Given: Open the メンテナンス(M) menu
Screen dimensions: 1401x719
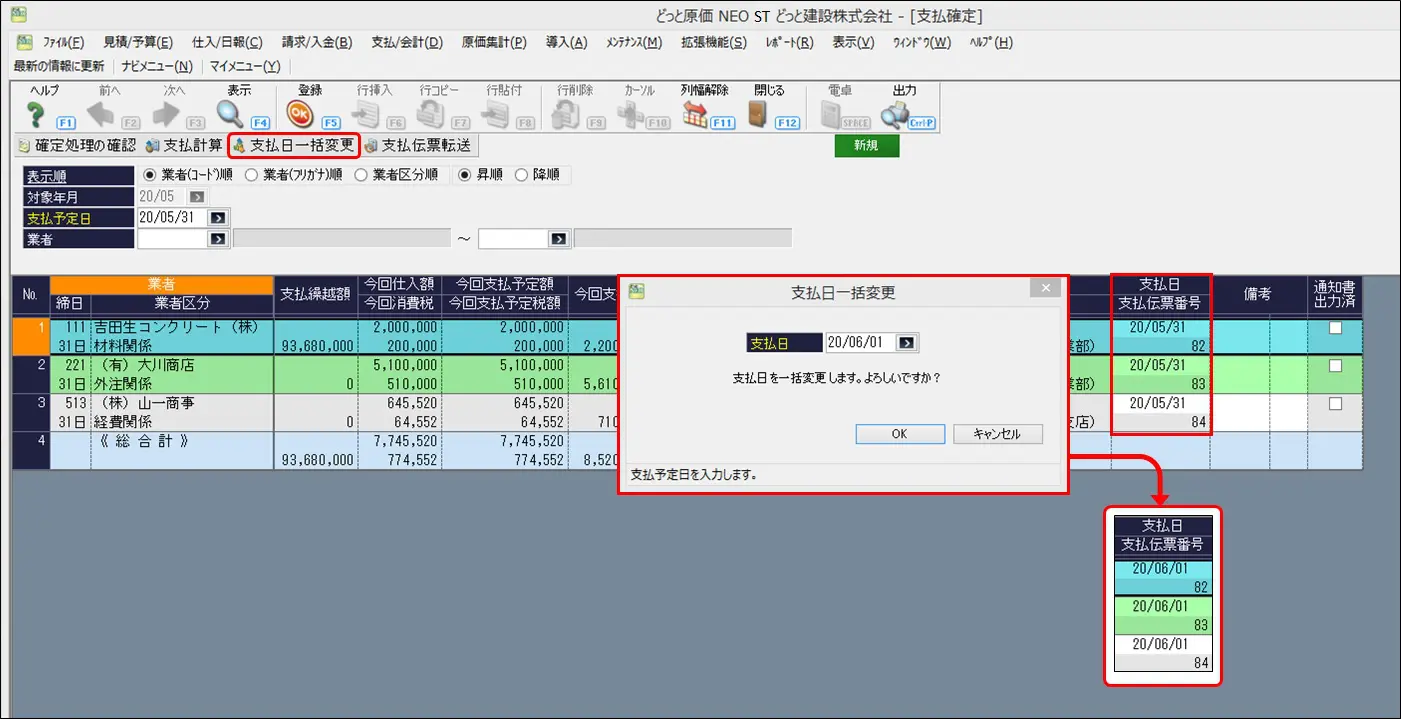Looking at the screenshot, I should [634, 43].
